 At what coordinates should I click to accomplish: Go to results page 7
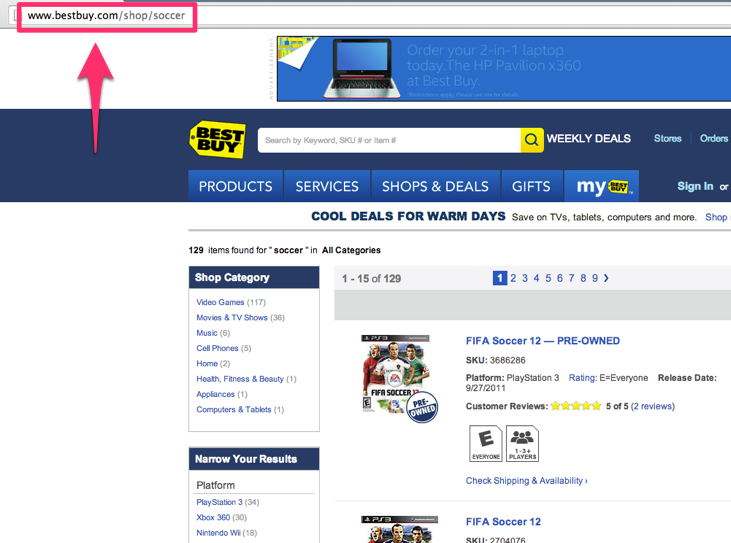pos(571,278)
